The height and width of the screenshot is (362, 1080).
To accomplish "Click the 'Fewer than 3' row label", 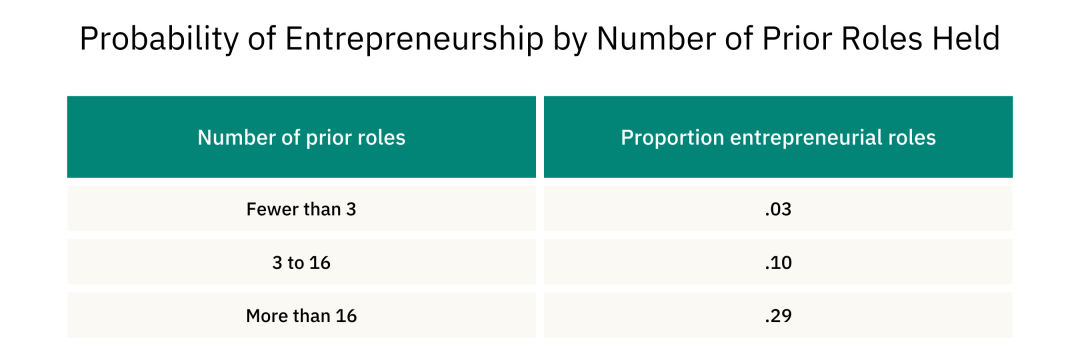I will 301,209.
